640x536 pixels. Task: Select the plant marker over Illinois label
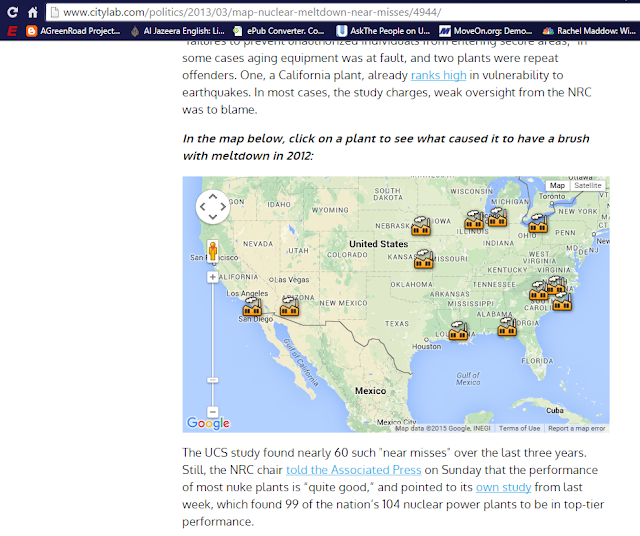point(473,220)
